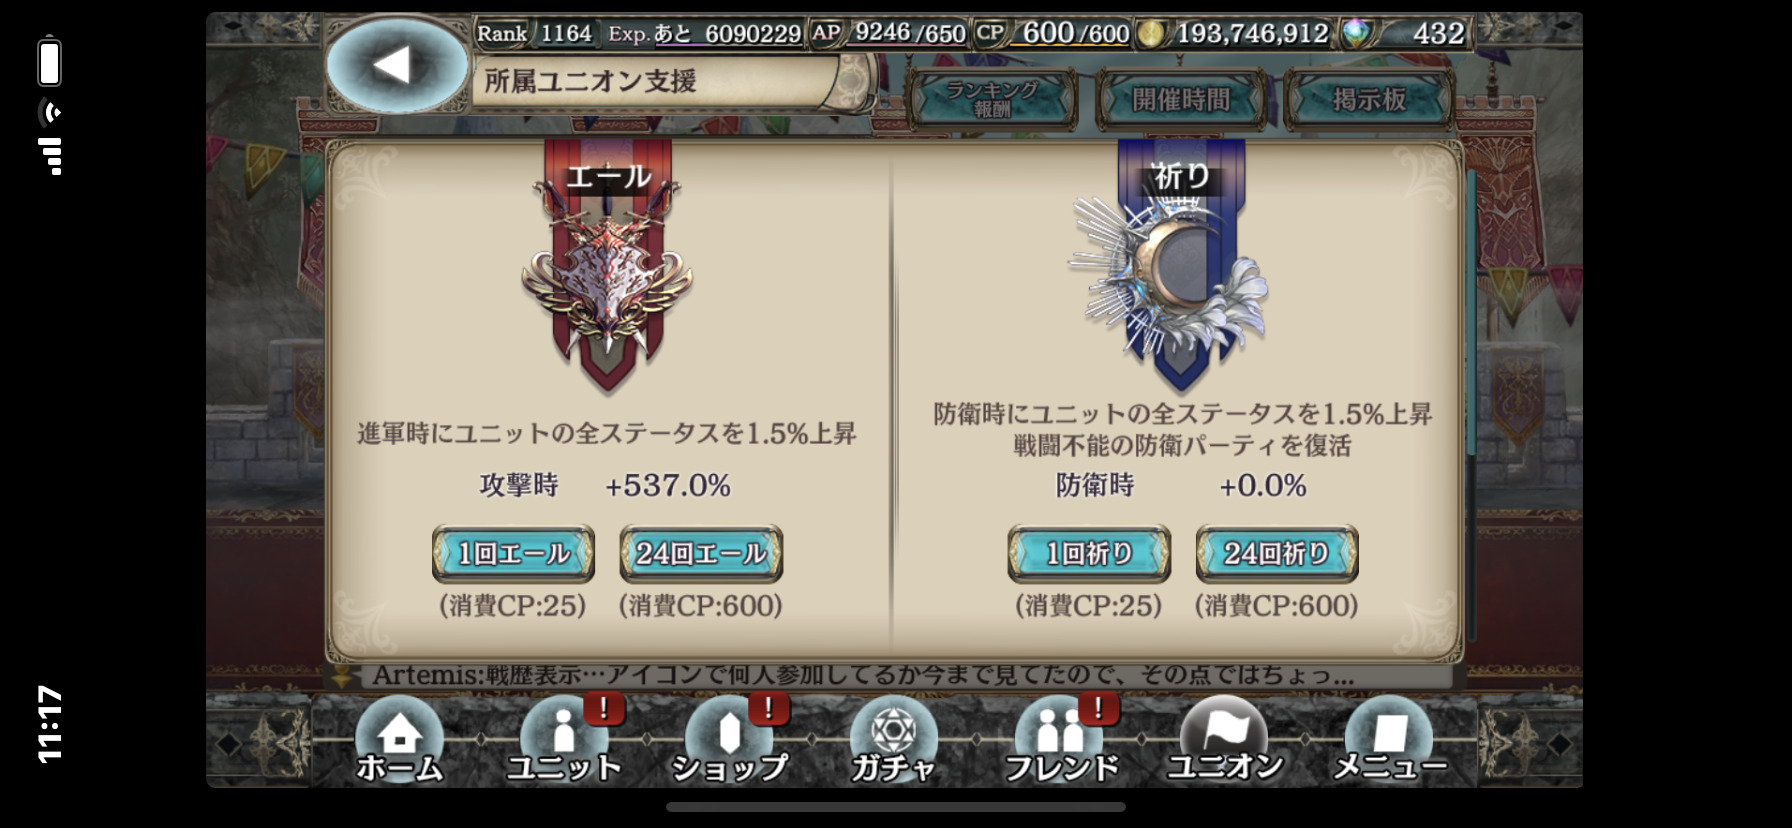Tap the rainbow gem currency icon
This screenshot has height=828, width=1792.
(1356, 34)
